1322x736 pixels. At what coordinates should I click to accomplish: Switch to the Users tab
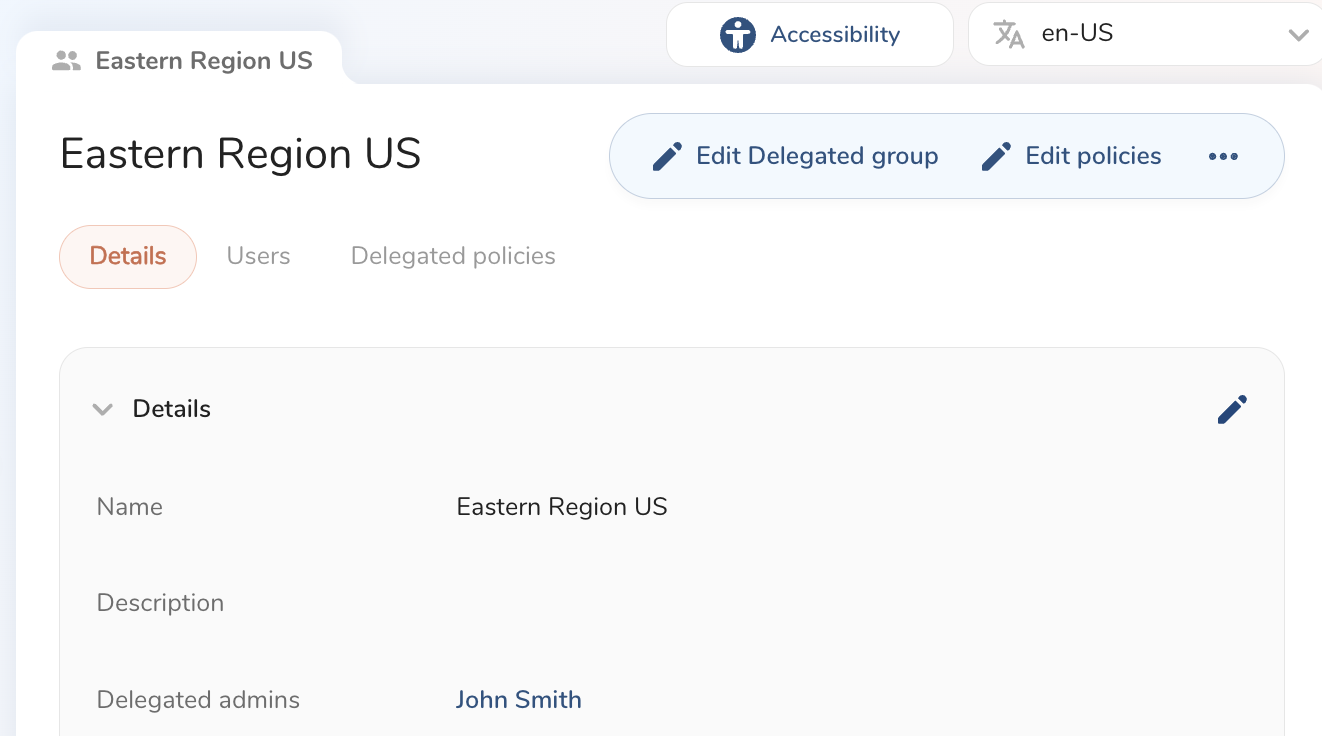coord(258,256)
